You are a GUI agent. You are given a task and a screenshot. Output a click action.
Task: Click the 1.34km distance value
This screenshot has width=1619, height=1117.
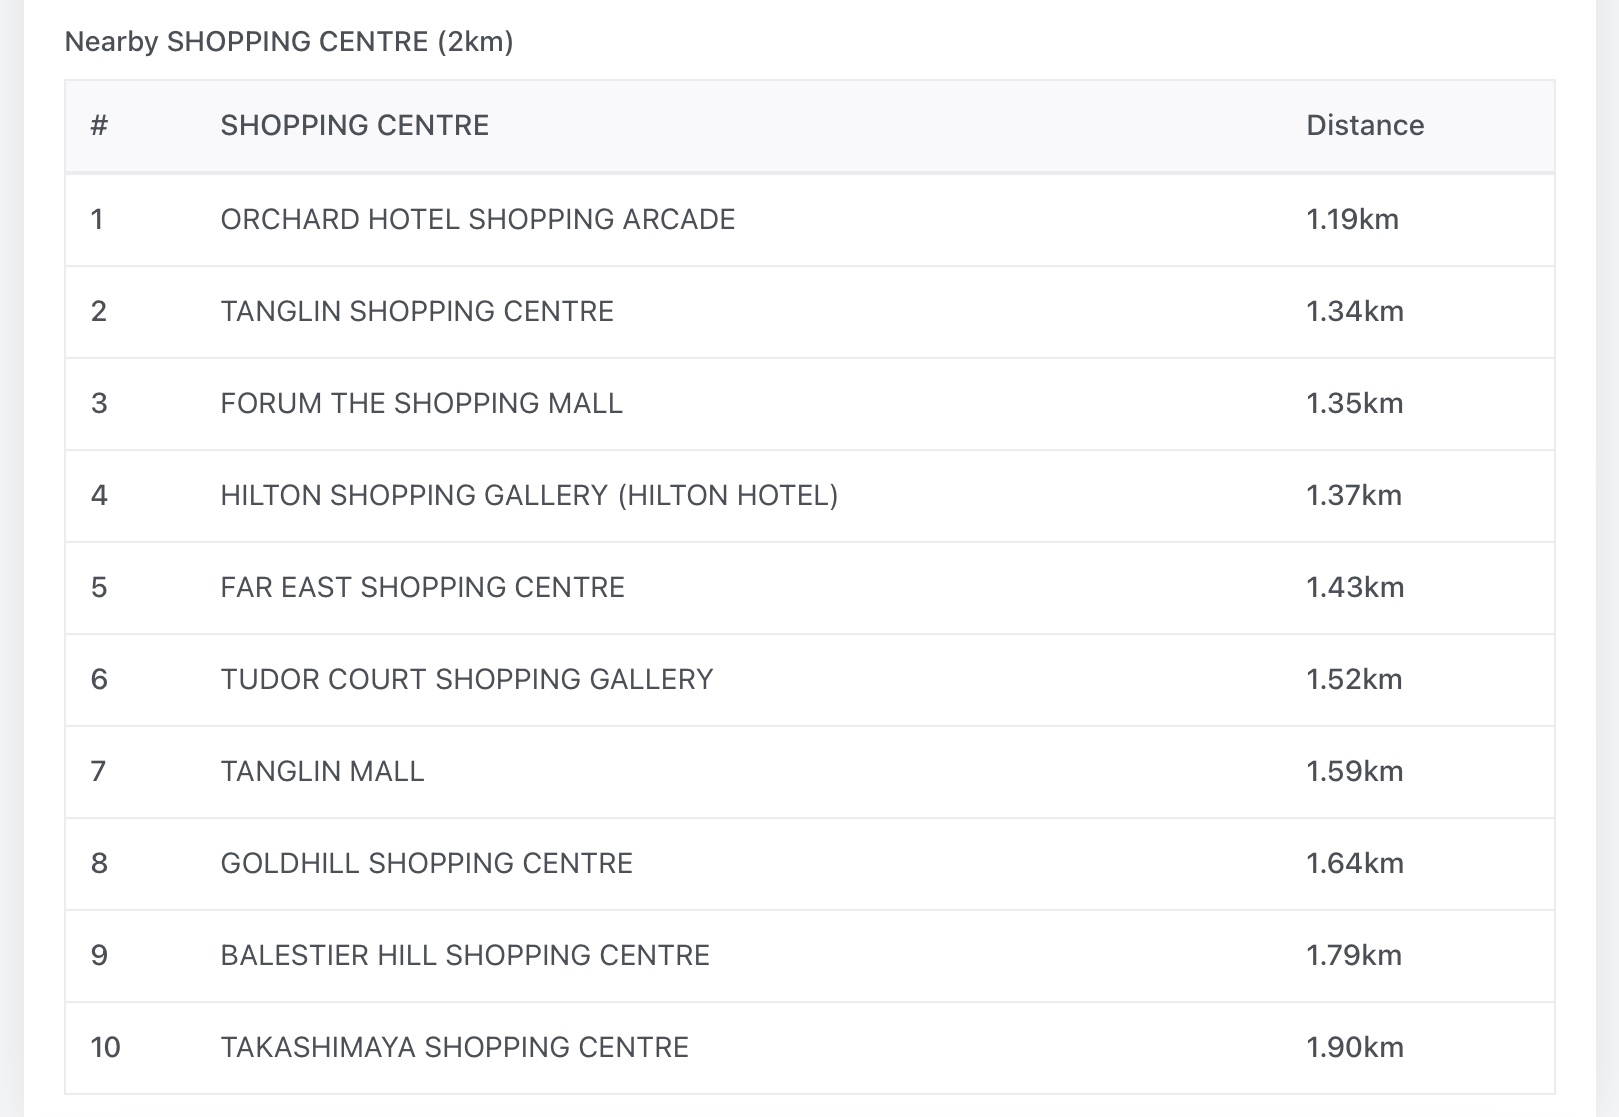(1354, 312)
